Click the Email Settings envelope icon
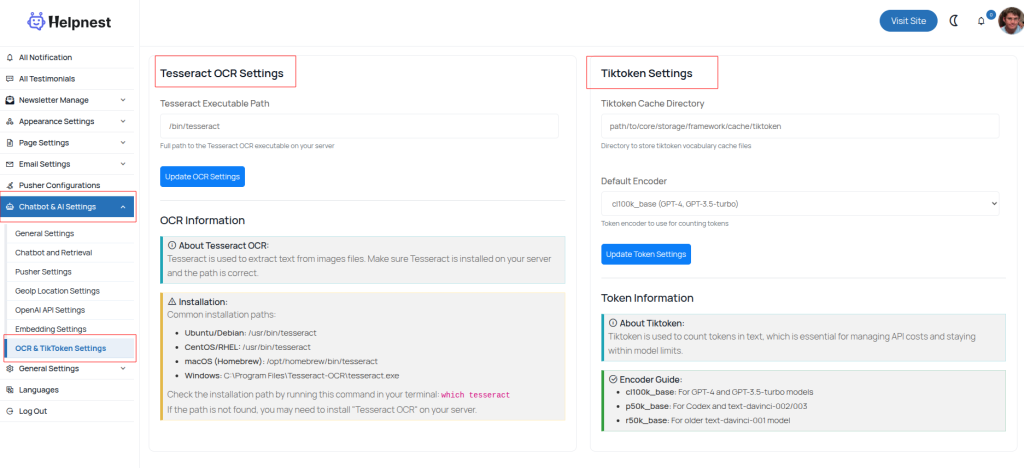The height and width of the screenshot is (468, 1024). coord(10,164)
